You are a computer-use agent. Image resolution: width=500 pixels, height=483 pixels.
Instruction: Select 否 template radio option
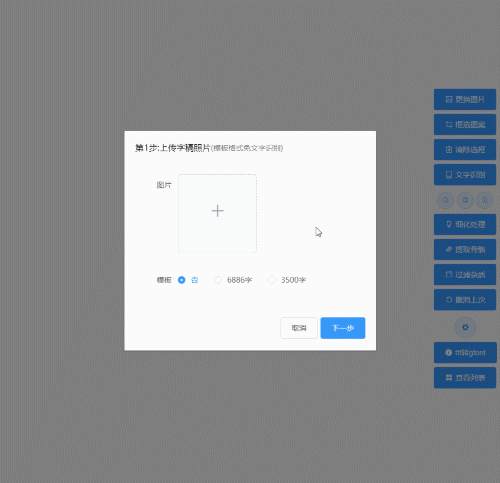coord(188,280)
